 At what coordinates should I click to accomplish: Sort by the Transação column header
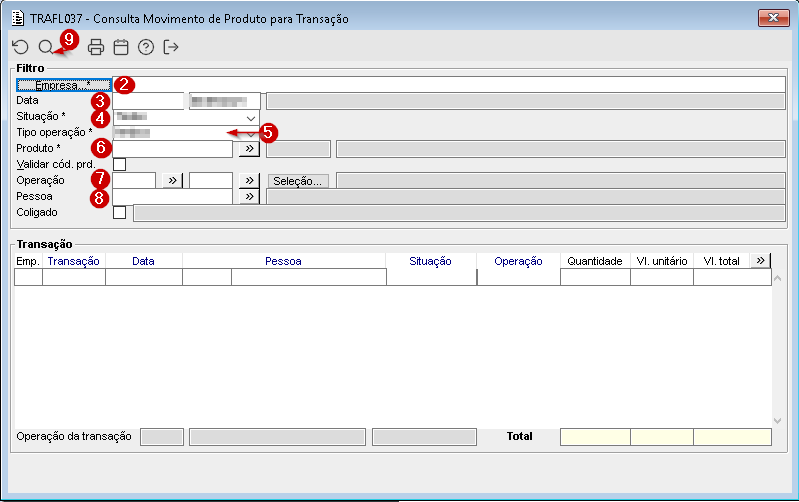click(x=73, y=261)
